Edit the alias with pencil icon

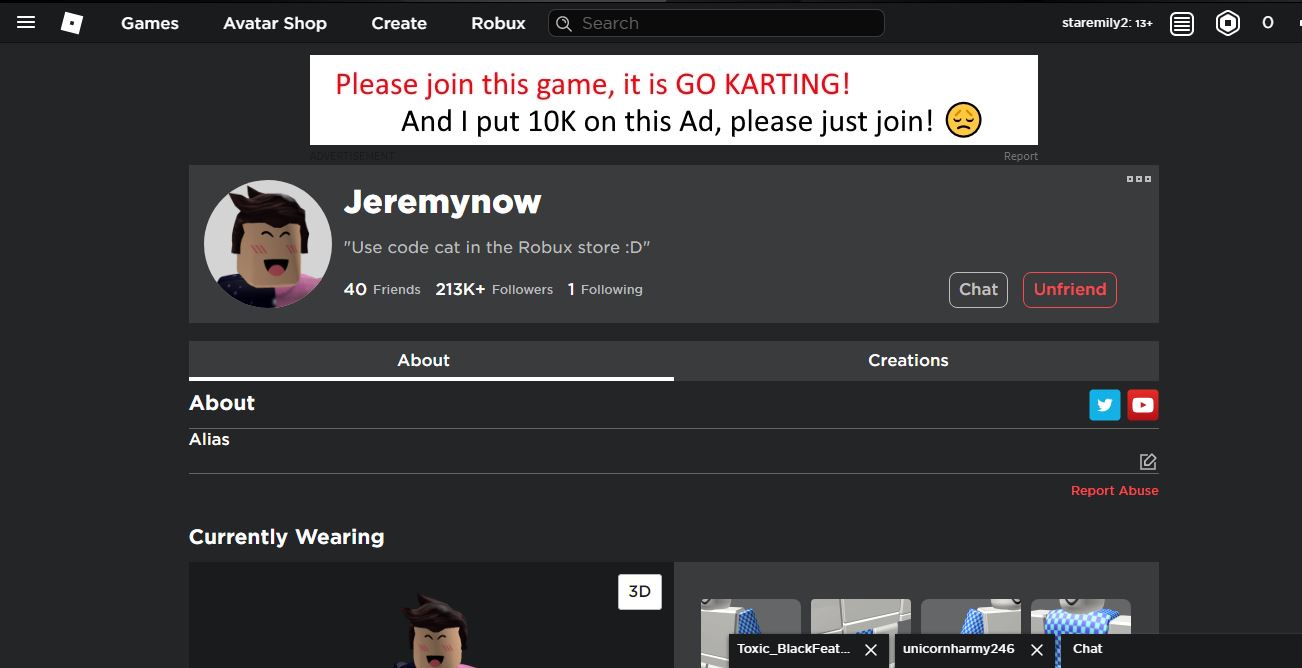(1148, 461)
